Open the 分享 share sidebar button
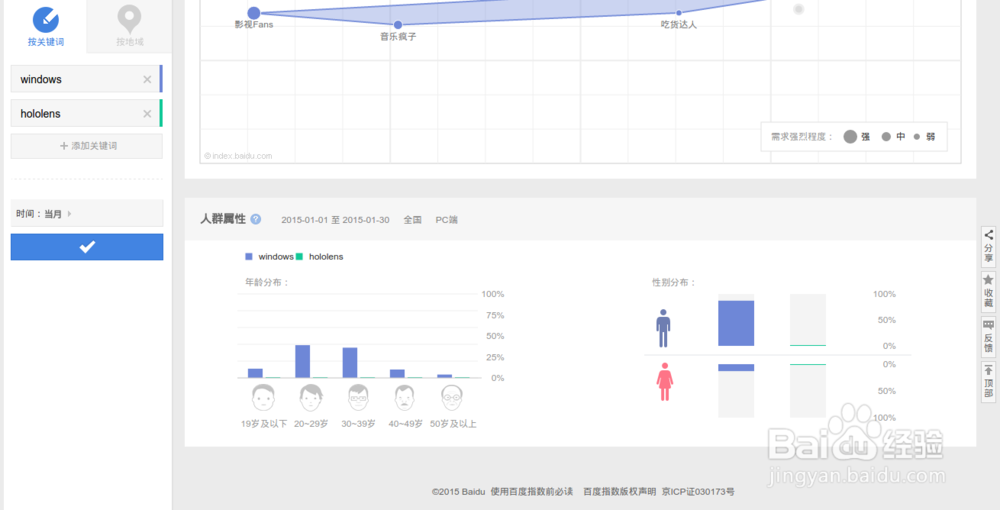Viewport: 1000px width, 510px height. click(x=988, y=247)
